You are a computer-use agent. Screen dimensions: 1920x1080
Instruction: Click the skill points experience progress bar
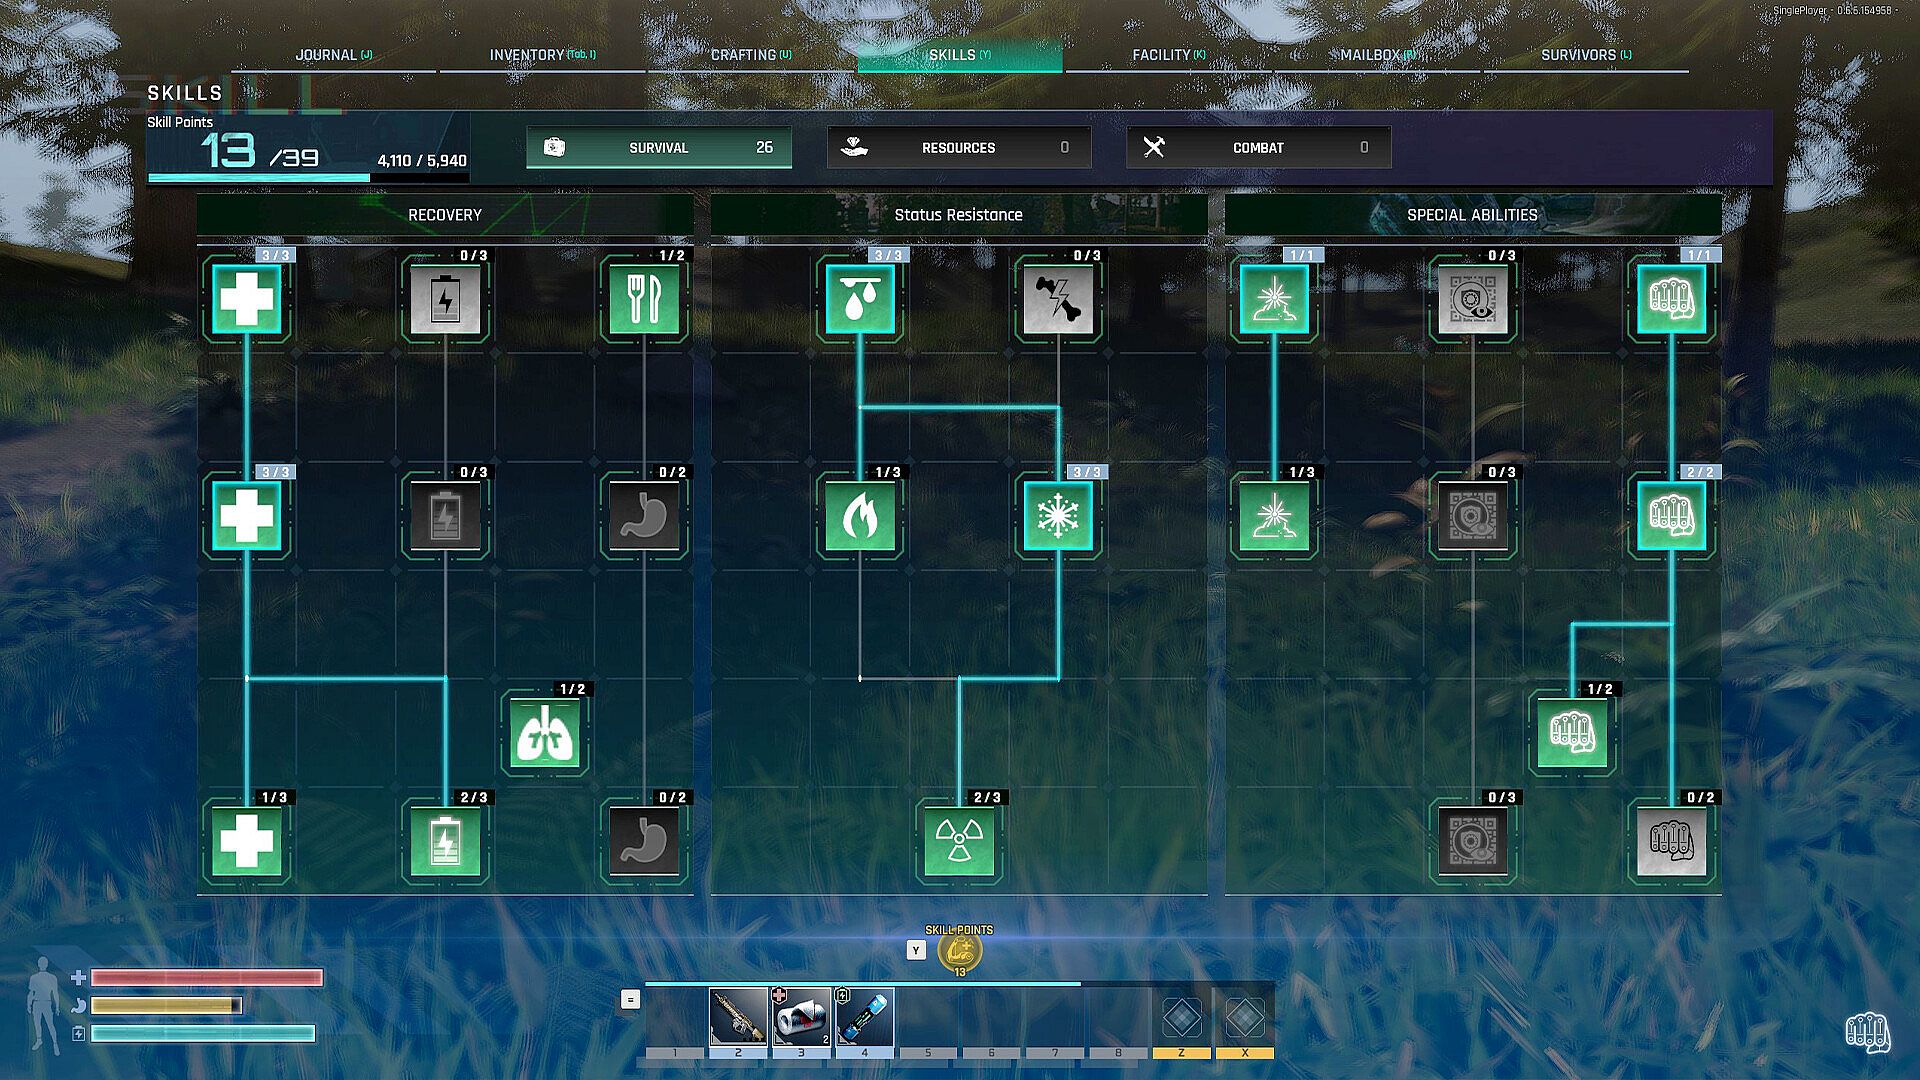coord(308,178)
